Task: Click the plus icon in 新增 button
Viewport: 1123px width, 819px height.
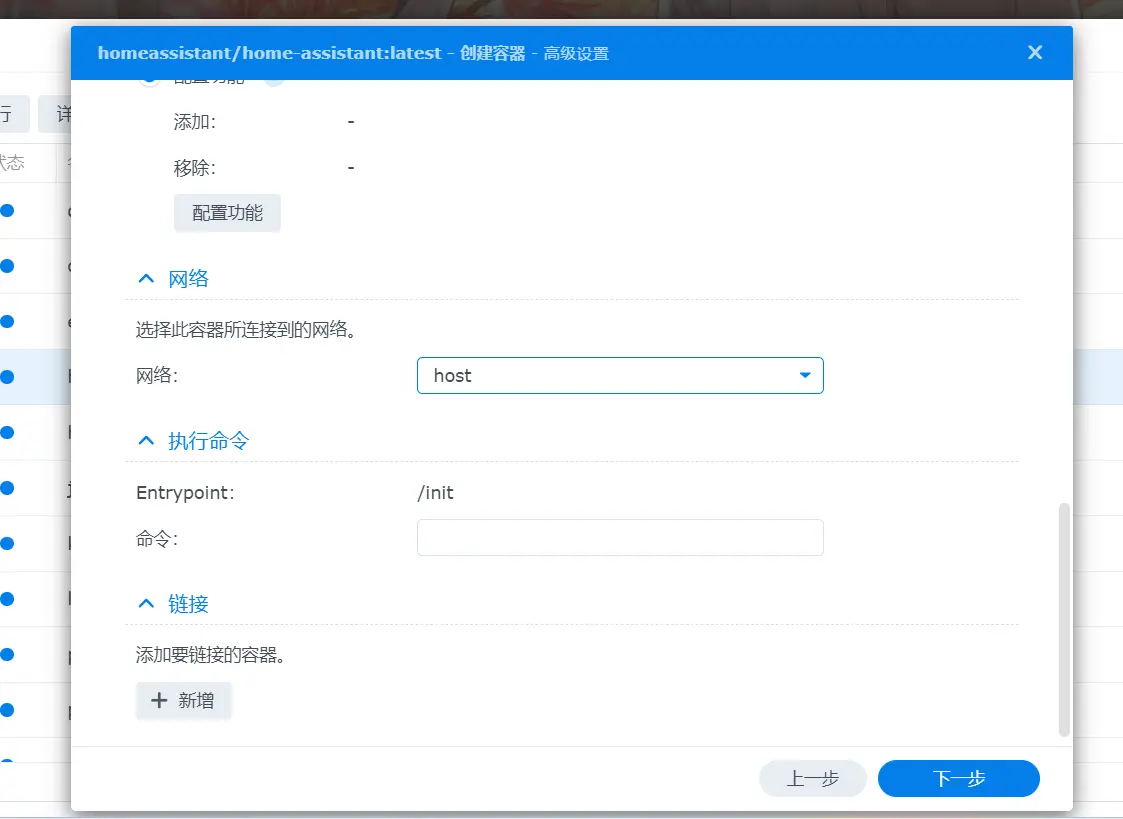Action: coord(159,700)
